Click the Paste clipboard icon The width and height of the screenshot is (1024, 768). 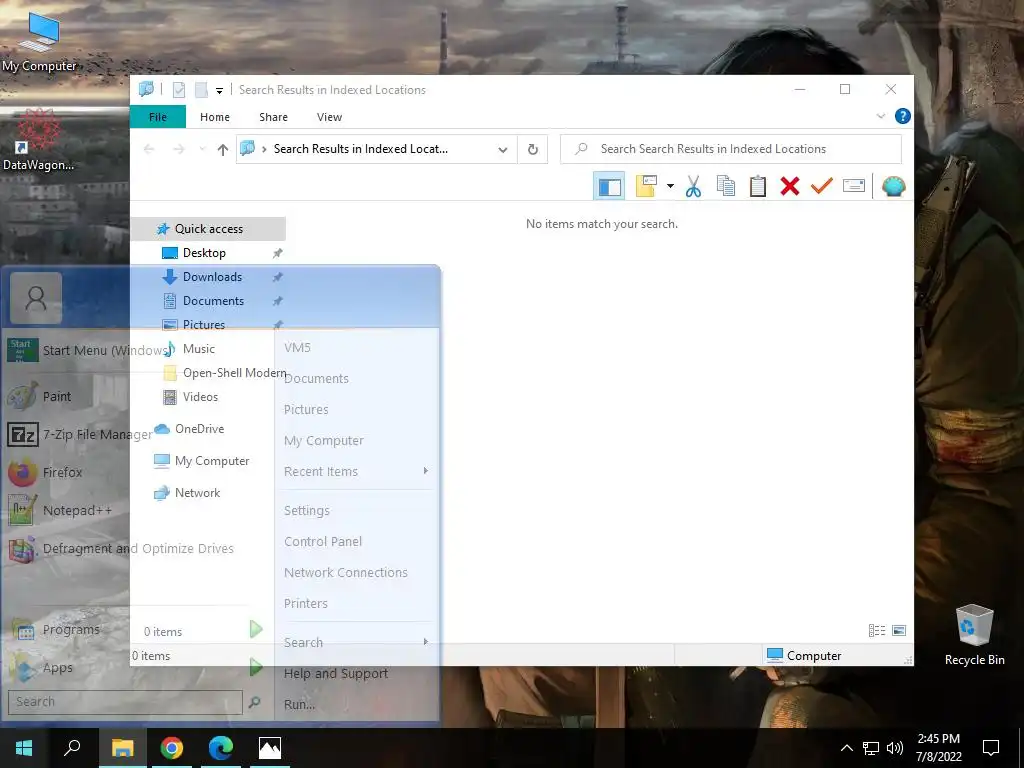tap(758, 187)
